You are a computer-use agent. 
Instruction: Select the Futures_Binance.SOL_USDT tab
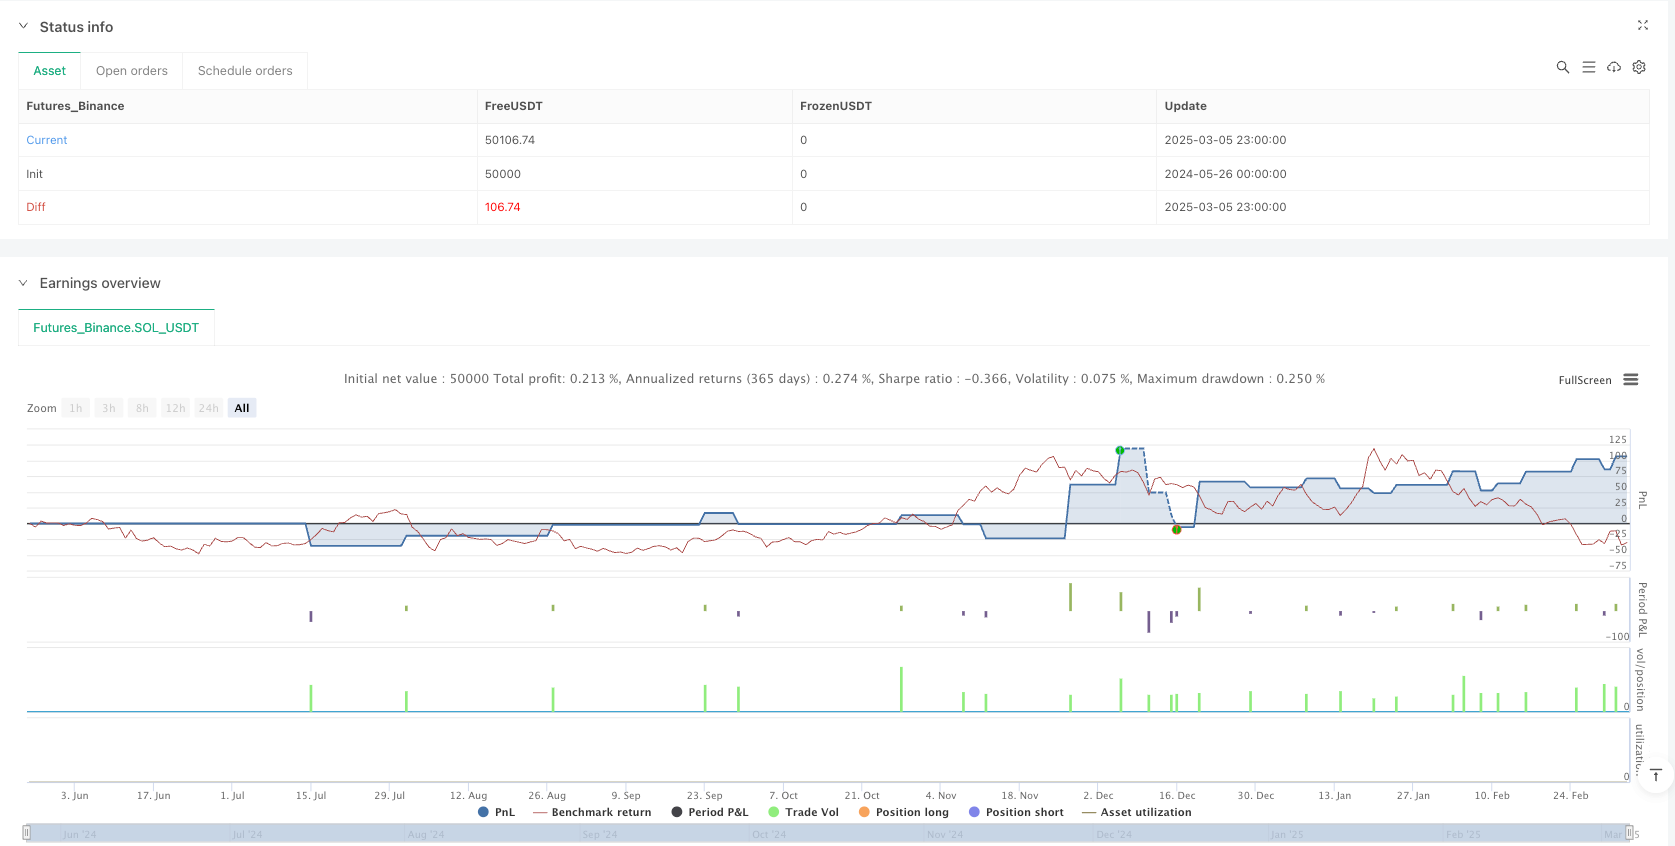tap(116, 328)
